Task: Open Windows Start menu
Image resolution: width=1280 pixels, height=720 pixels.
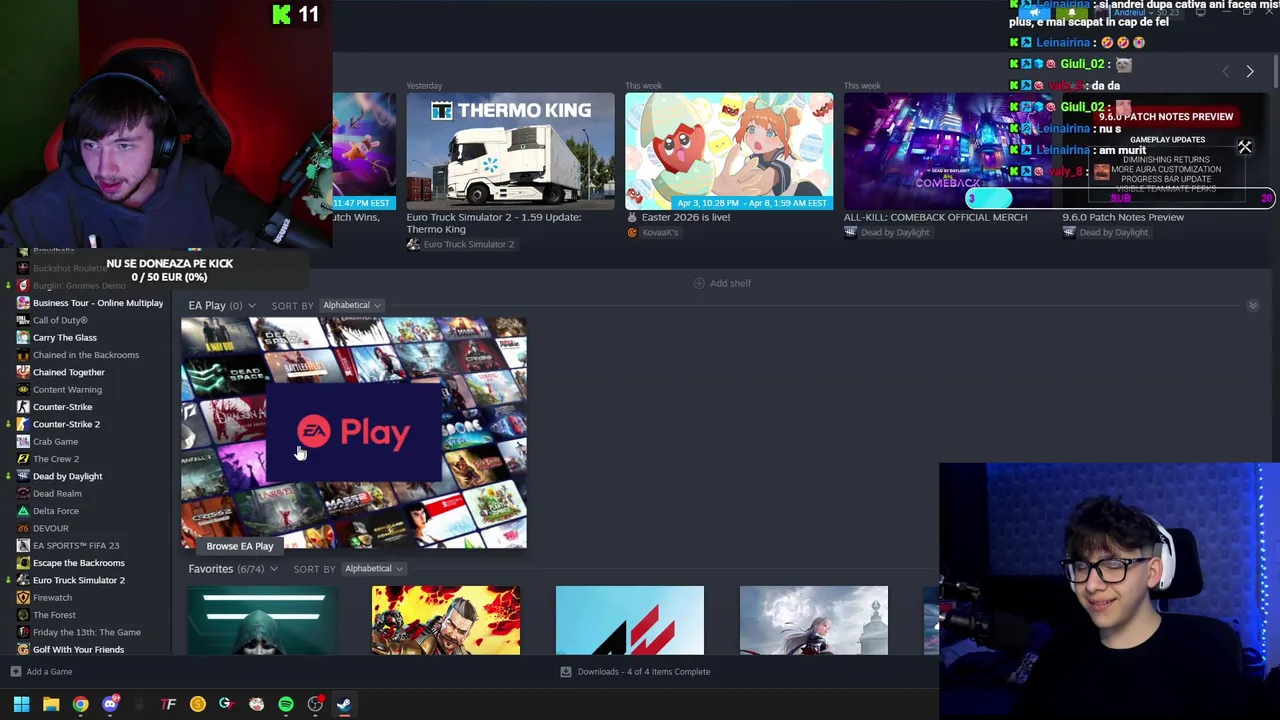Action: point(21,704)
